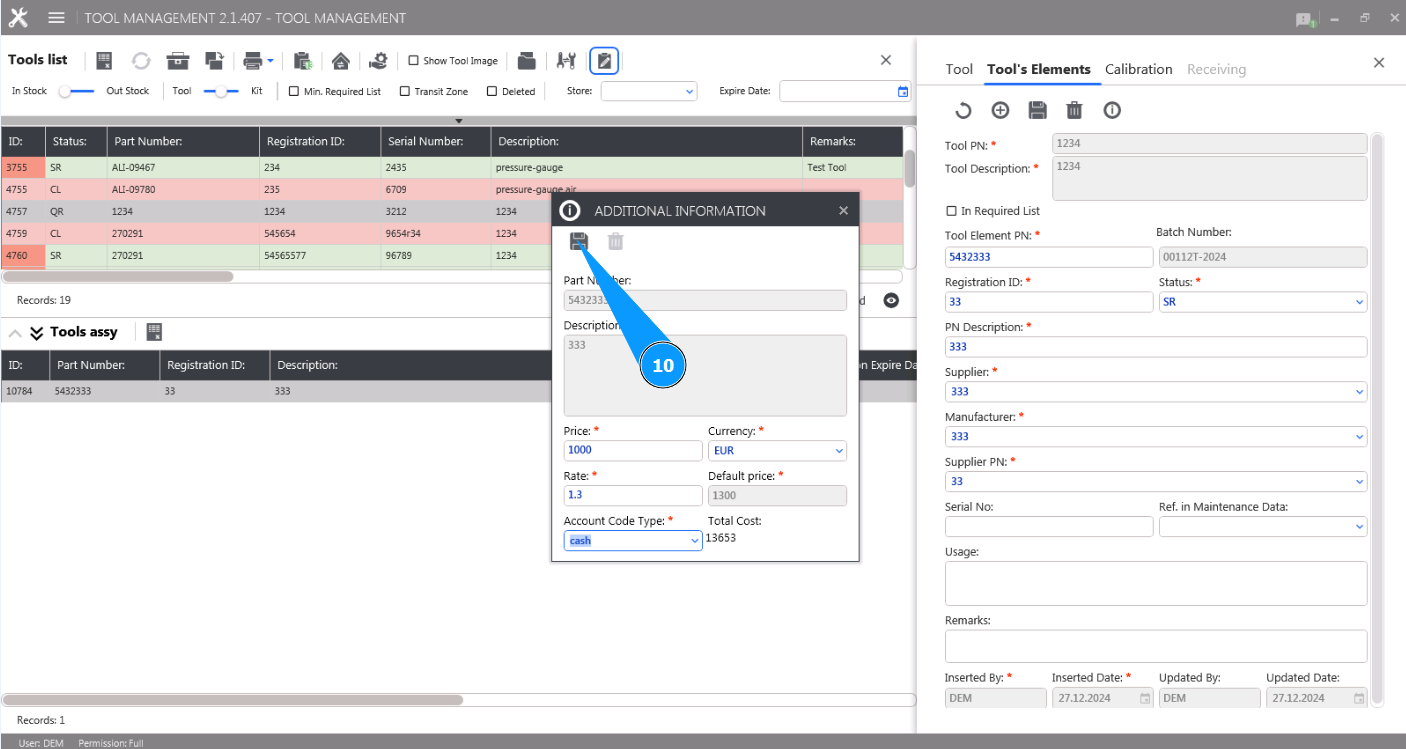Tick the In Required List checkbox
This screenshot has width=1406, height=749.
click(x=951, y=212)
